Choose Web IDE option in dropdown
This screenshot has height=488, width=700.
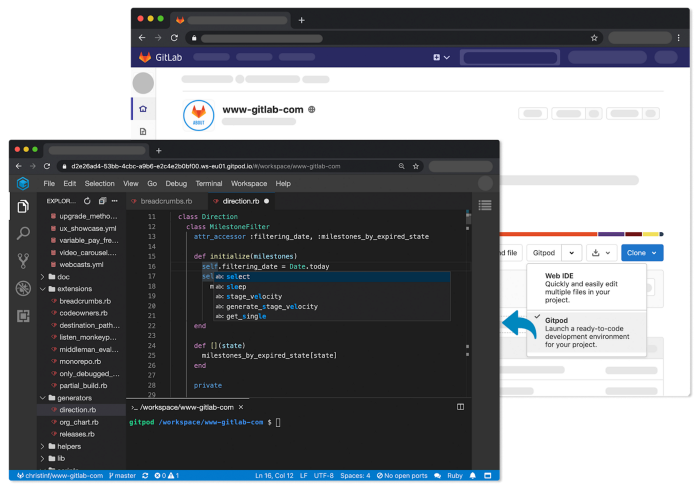pos(586,288)
